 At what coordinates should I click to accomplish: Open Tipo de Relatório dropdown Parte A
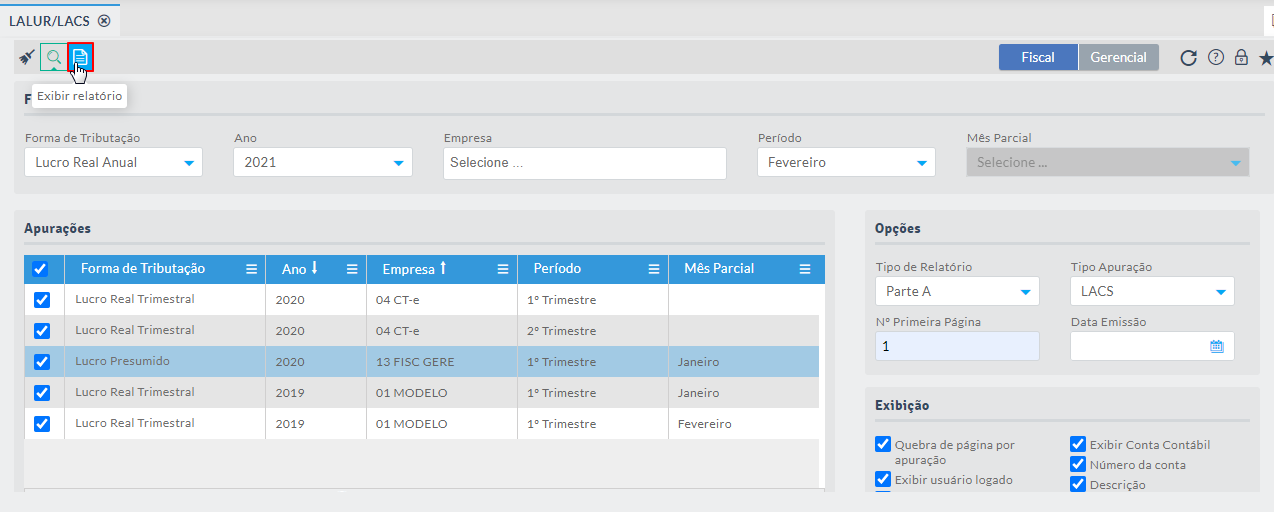pyautogui.click(x=957, y=291)
